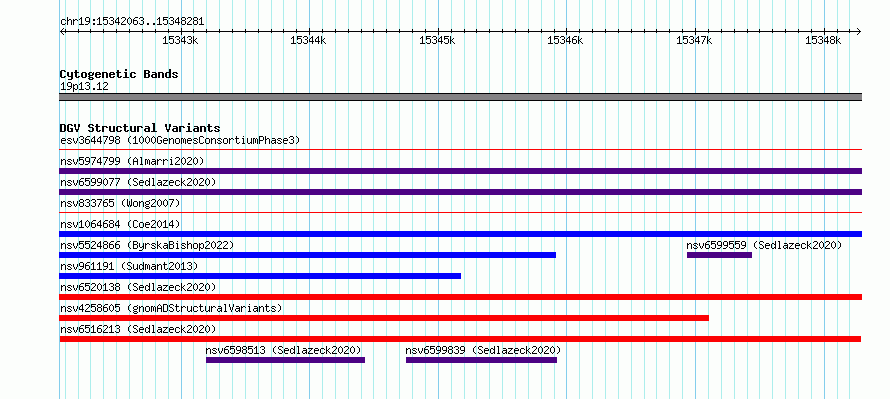Select the red bar under nsv6520138
The image size is (890, 399).
(460, 297)
